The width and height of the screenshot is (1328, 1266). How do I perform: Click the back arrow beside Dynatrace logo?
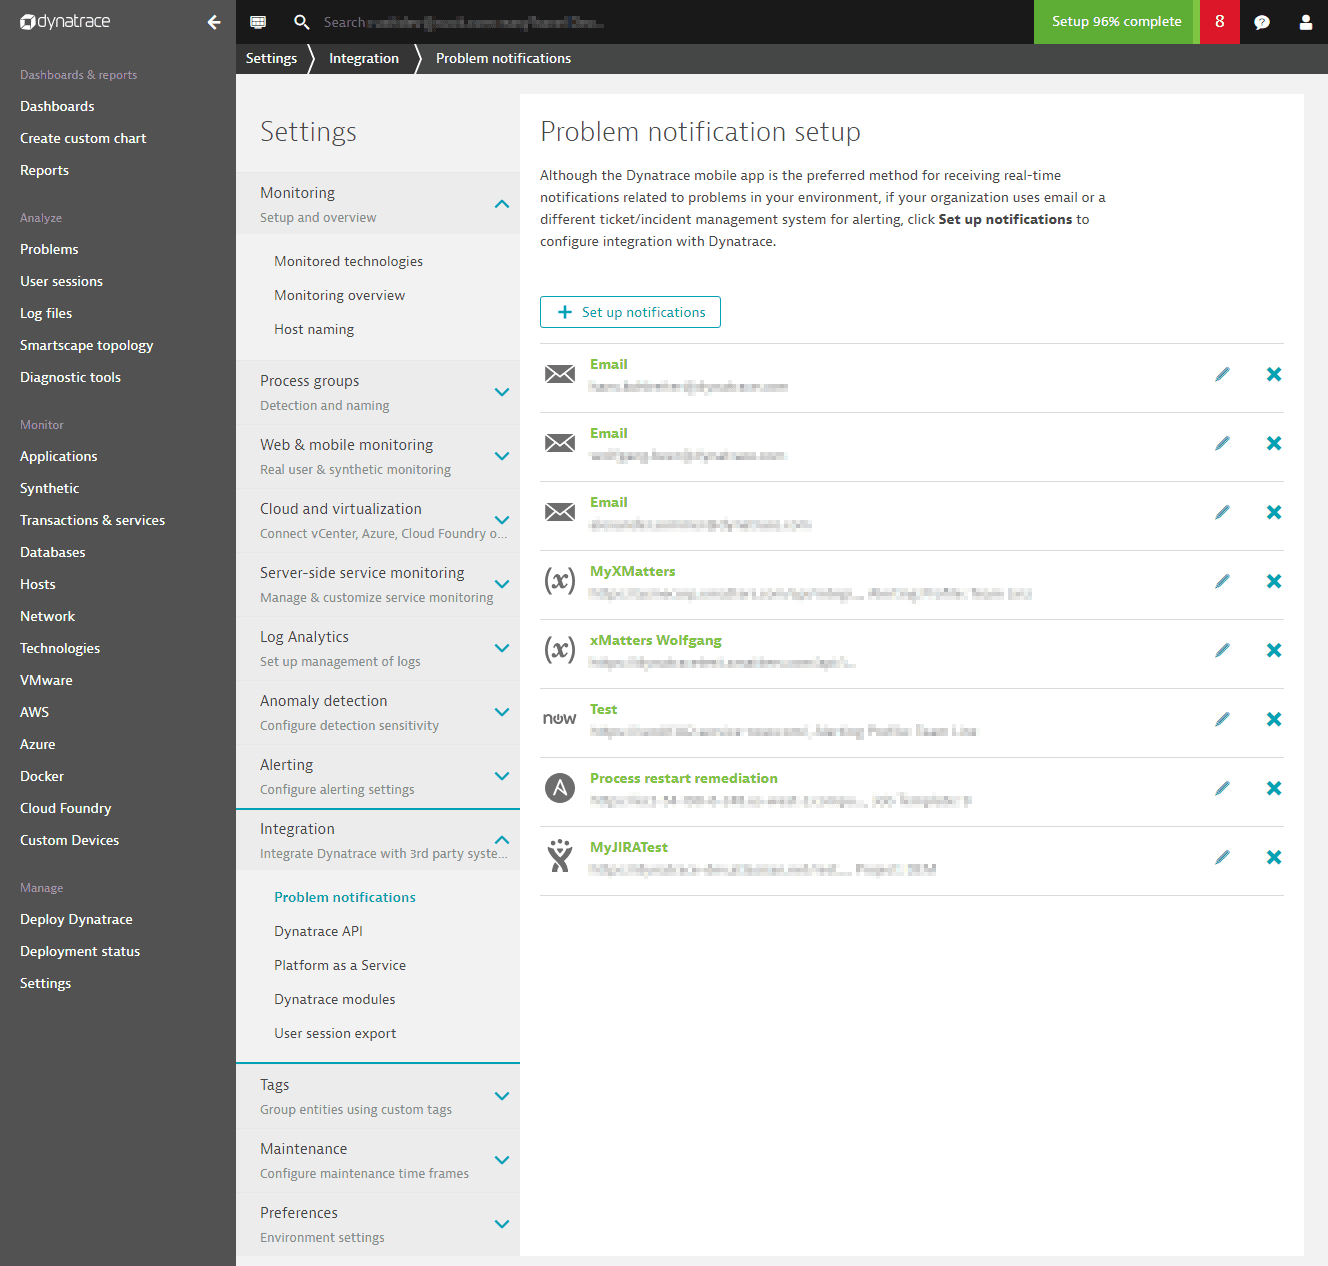click(214, 22)
